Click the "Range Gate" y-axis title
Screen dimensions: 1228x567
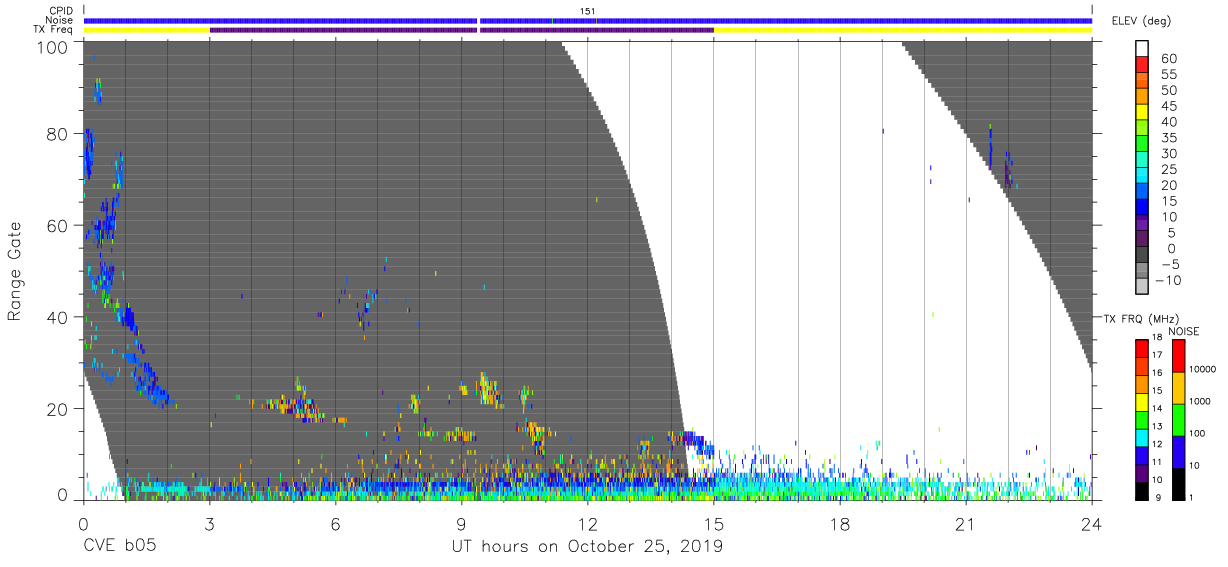coord(15,271)
